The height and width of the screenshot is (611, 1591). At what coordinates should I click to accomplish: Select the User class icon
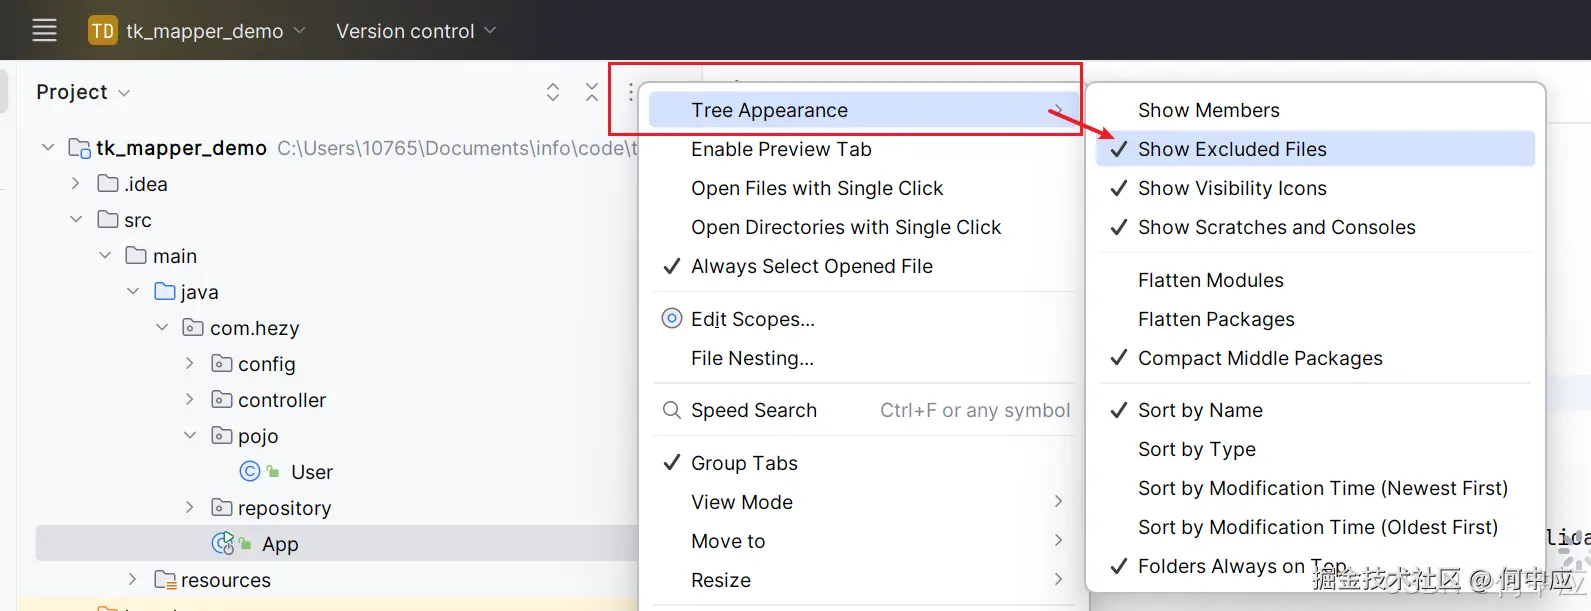coord(250,471)
